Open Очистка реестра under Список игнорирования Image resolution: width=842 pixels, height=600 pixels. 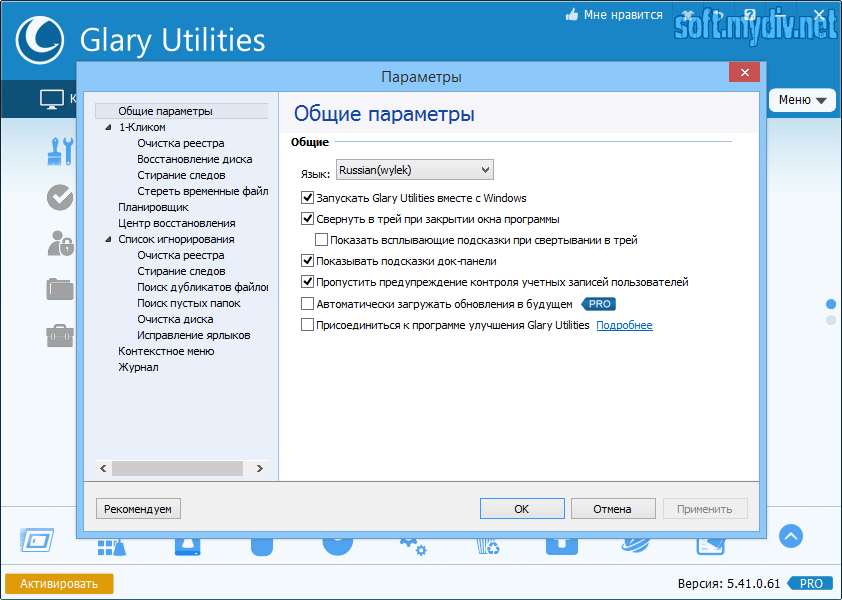coord(180,255)
